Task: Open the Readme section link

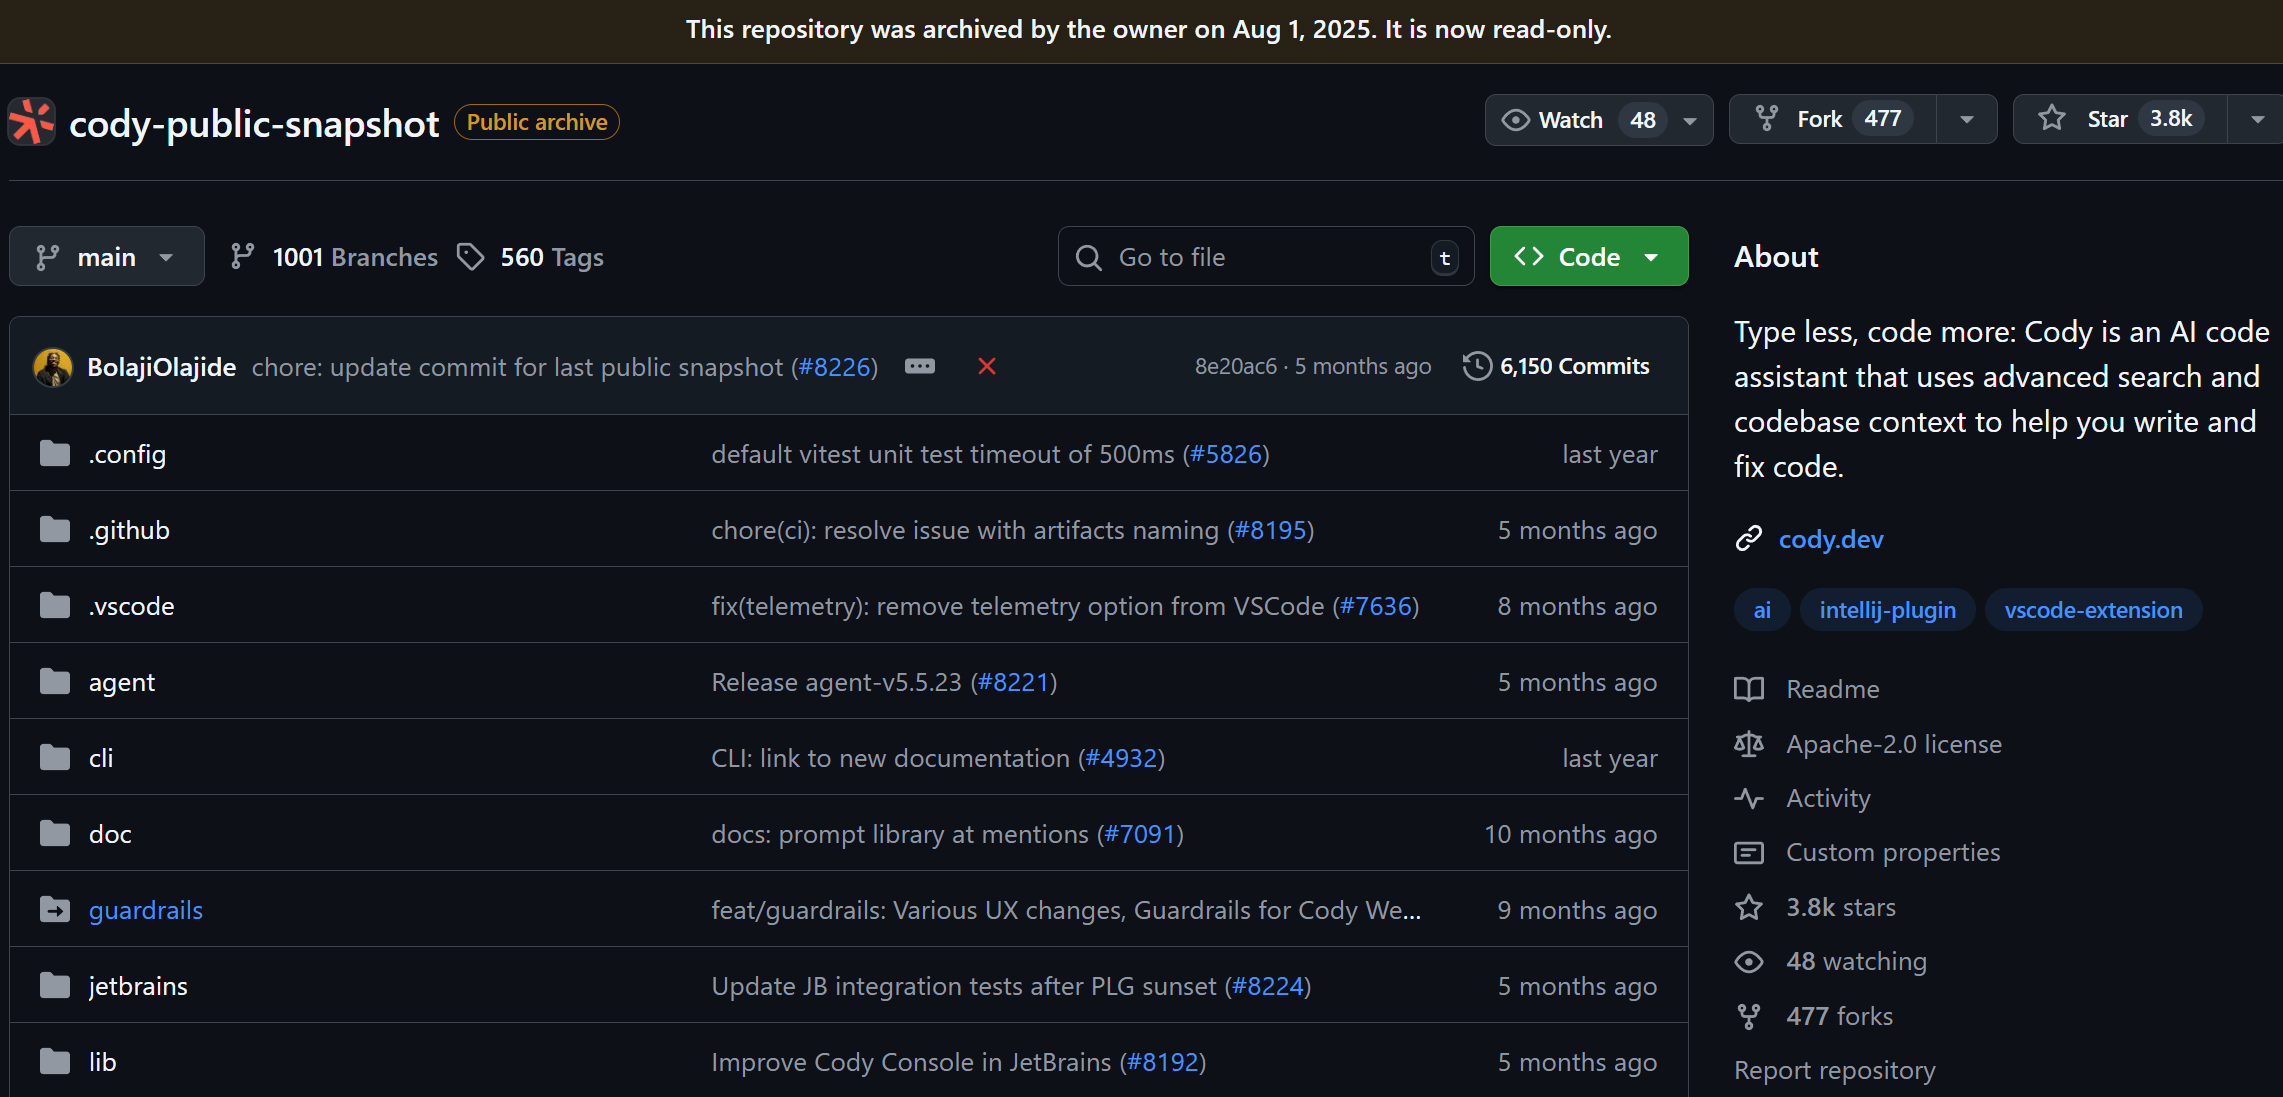Action: 1832,689
